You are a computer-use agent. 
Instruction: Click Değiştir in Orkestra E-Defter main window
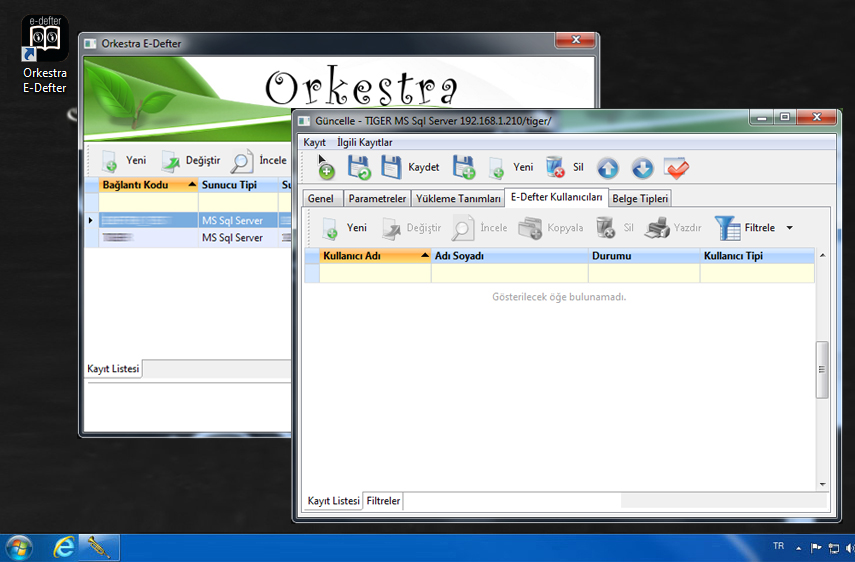pyautogui.click(x=191, y=160)
